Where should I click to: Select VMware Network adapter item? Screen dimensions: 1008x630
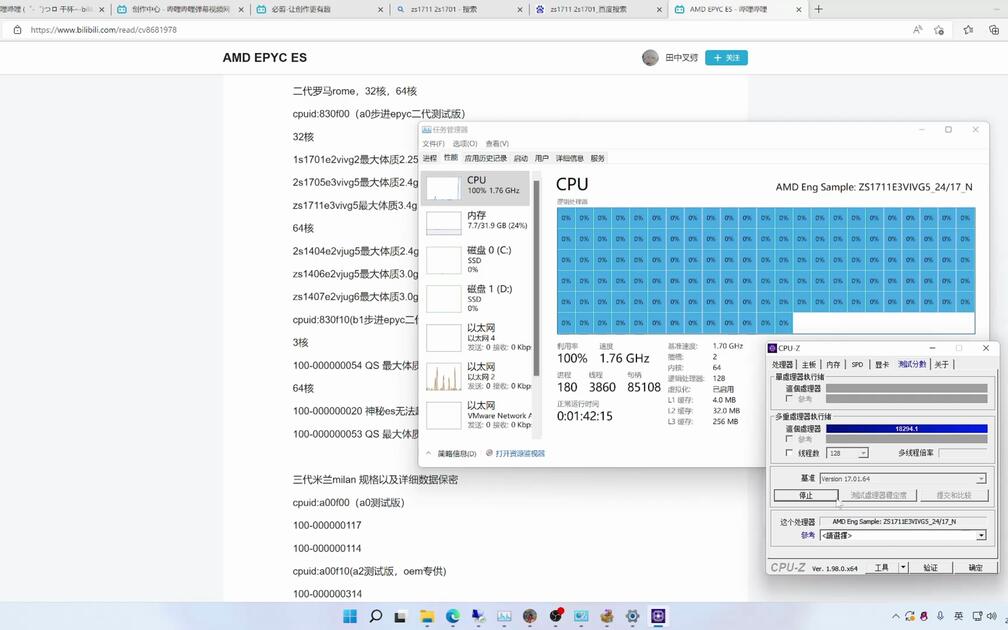pos(476,415)
